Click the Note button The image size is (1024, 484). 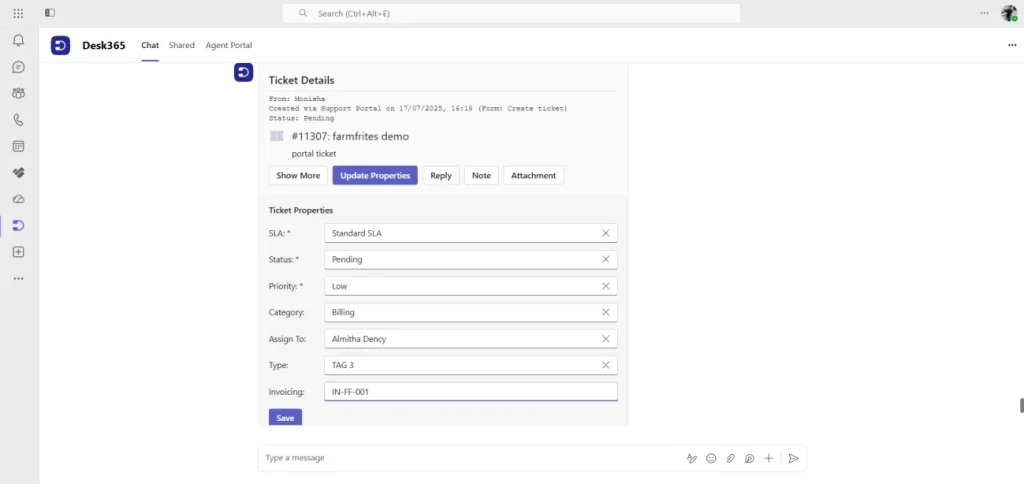[481, 175]
